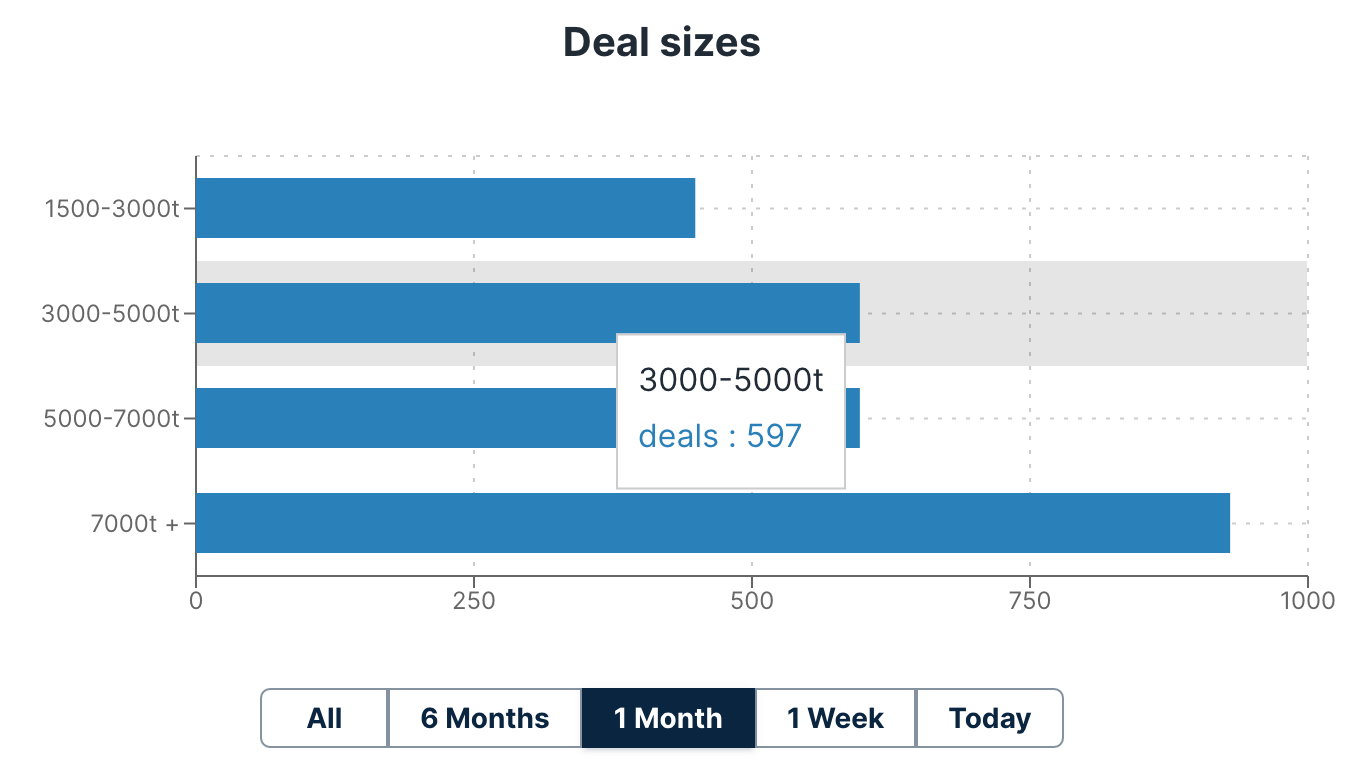Click the 1000 x-axis tick label
Image resolution: width=1370 pixels, height=770 pixels.
coord(1306,601)
